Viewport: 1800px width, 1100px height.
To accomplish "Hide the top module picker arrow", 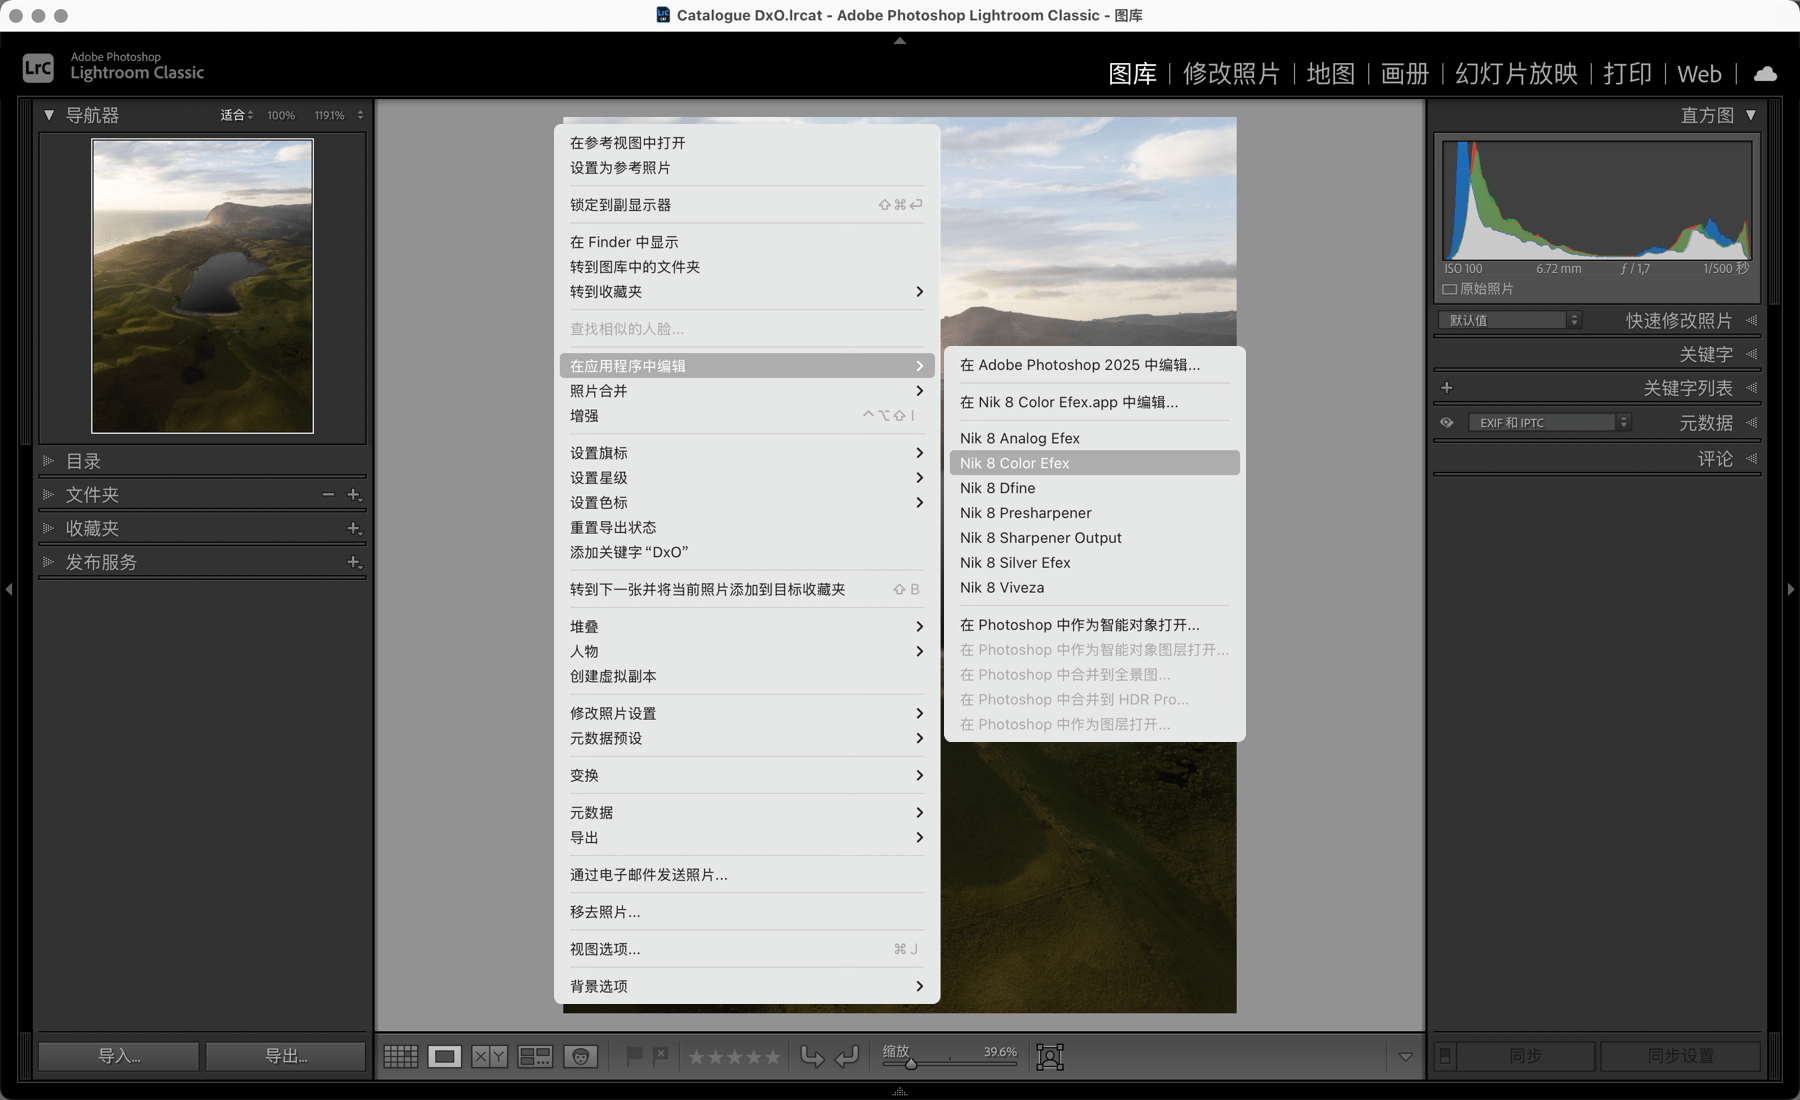I will click(900, 41).
